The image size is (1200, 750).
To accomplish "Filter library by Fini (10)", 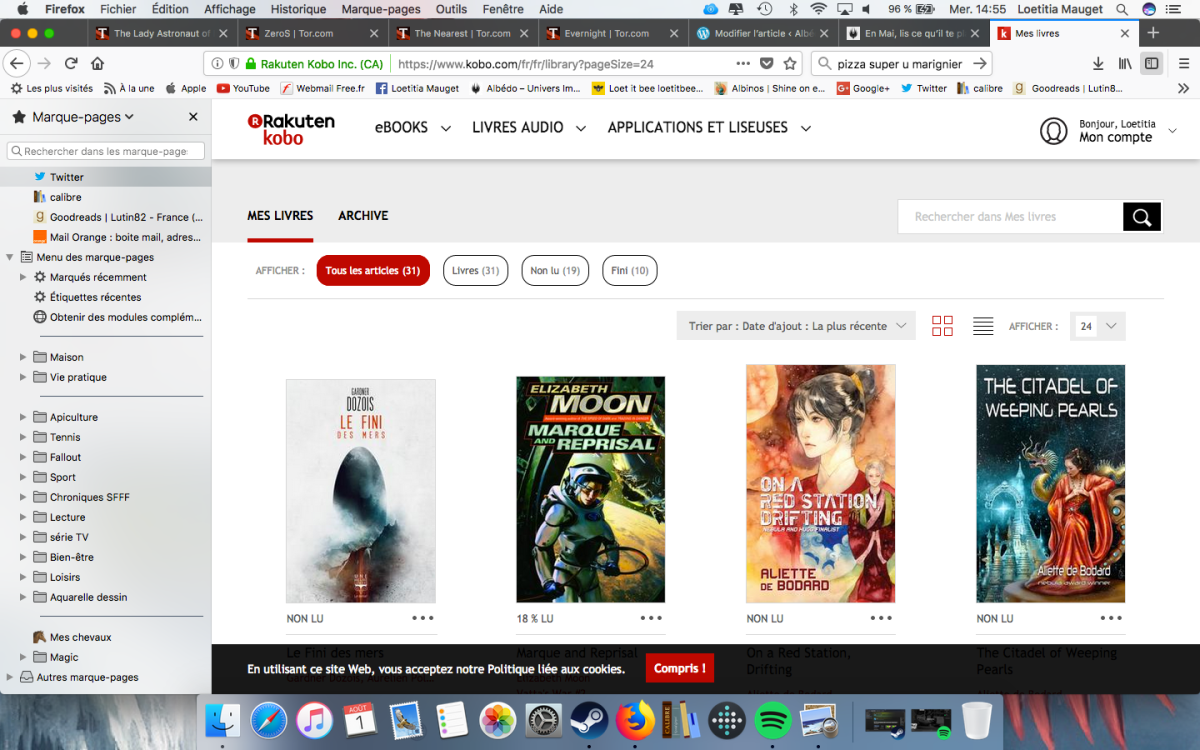I will [629, 271].
